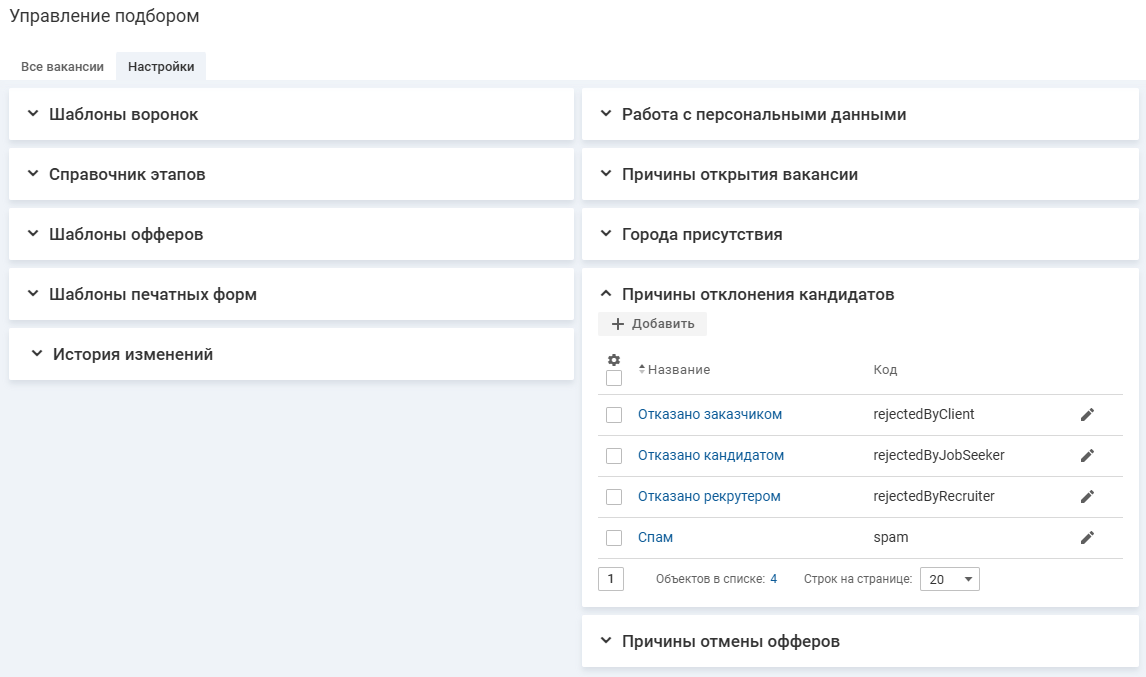Check the 'Отказано рекрутером' row checkbox
The image size is (1146, 677).
pyautogui.click(x=614, y=497)
